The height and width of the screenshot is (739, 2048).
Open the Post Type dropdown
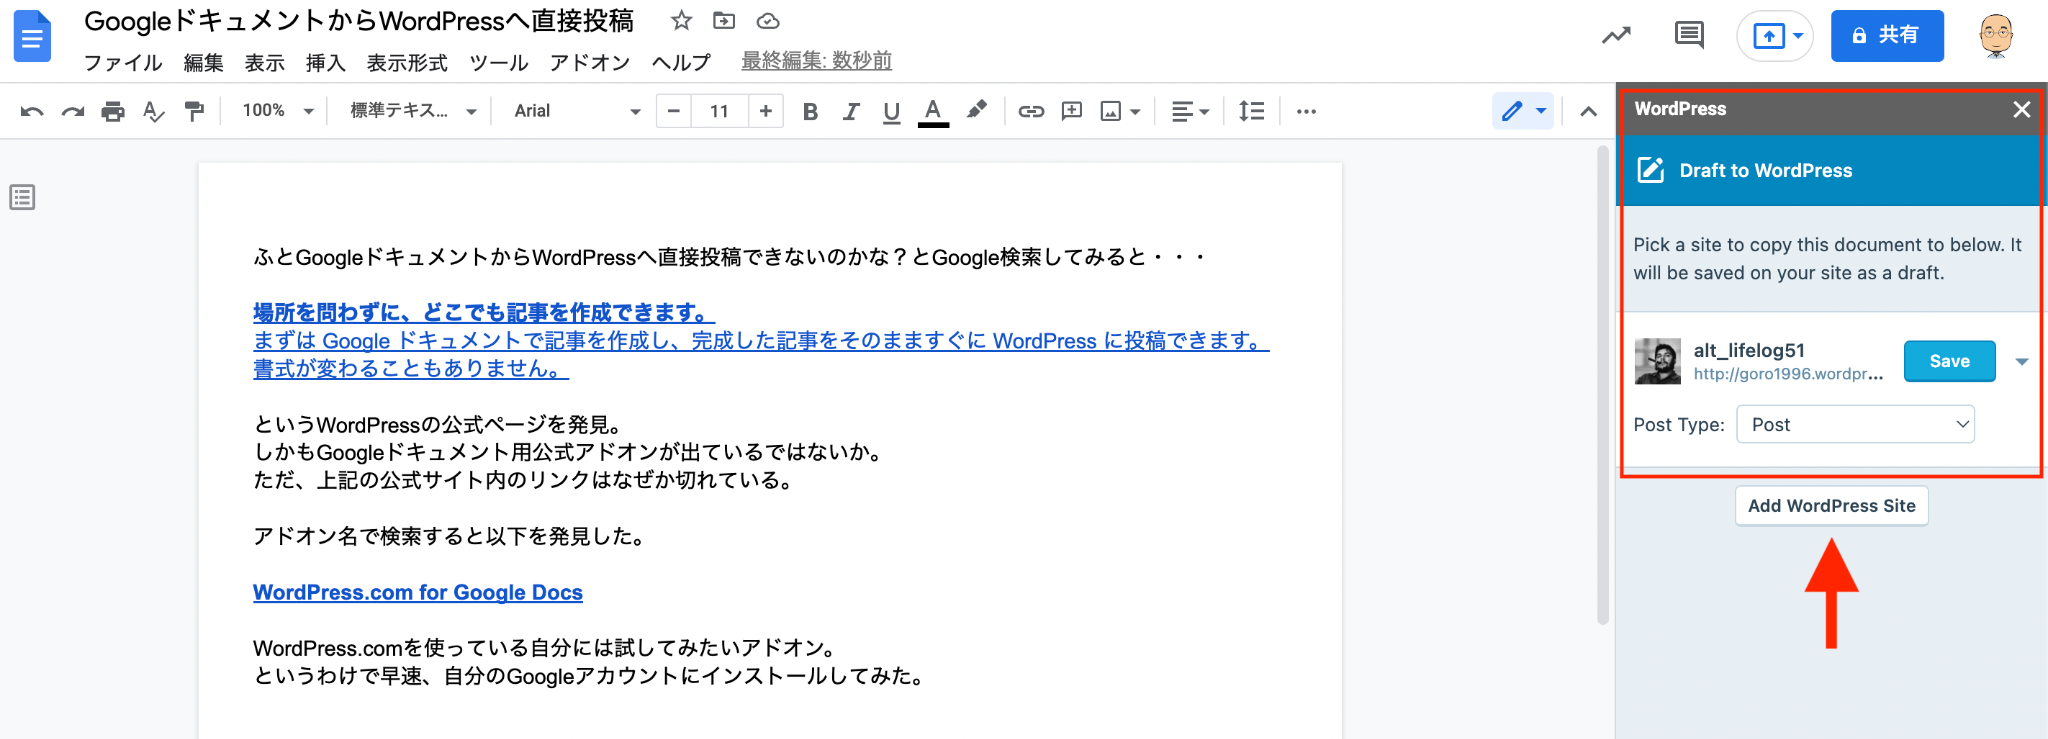point(1855,424)
